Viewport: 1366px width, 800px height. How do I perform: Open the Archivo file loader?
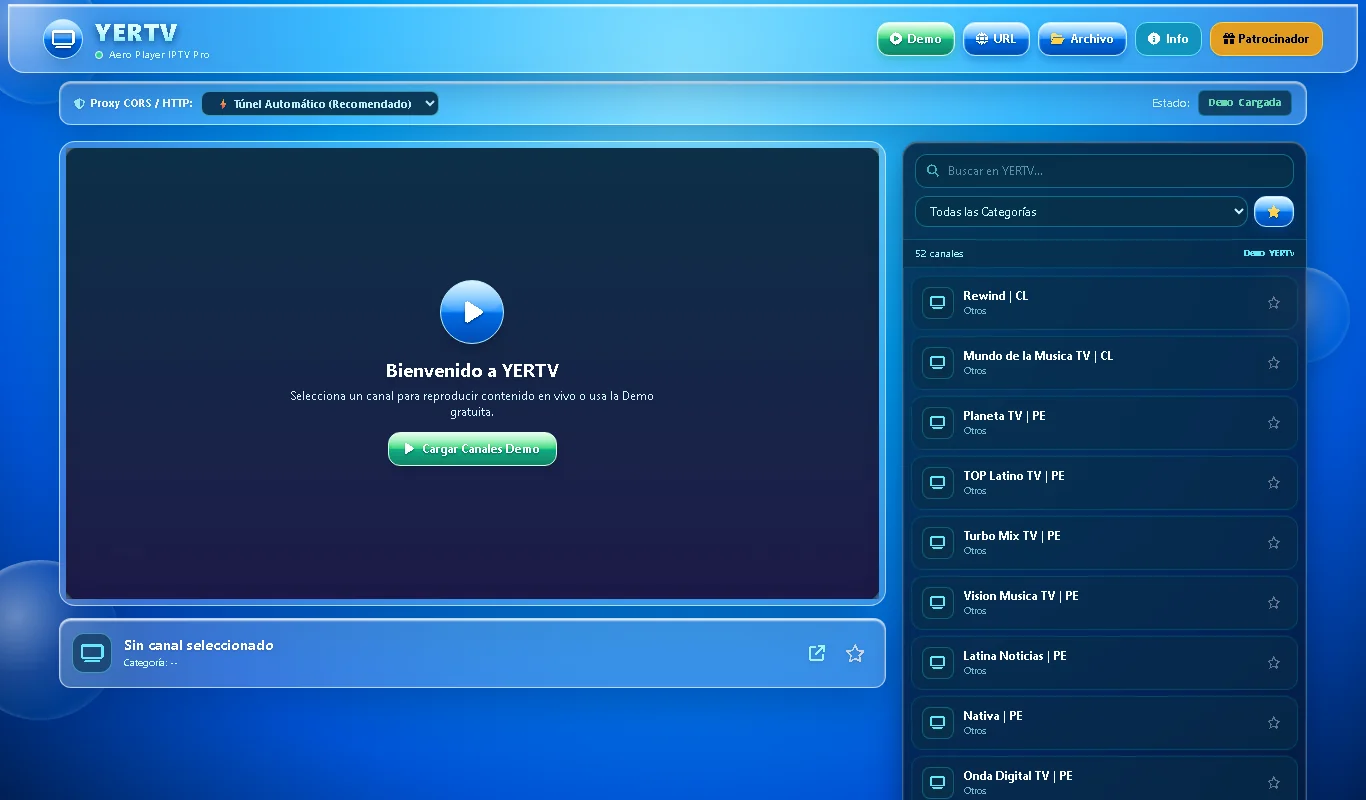(x=1082, y=39)
